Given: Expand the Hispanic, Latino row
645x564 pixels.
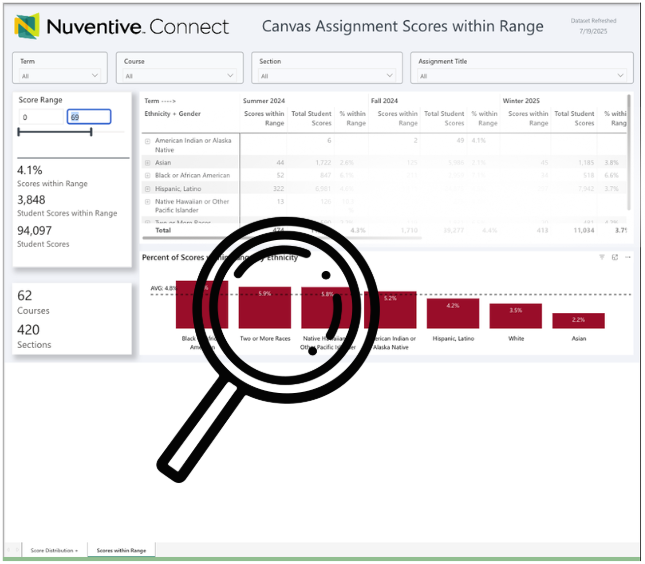Looking at the screenshot, I should (x=148, y=188).
